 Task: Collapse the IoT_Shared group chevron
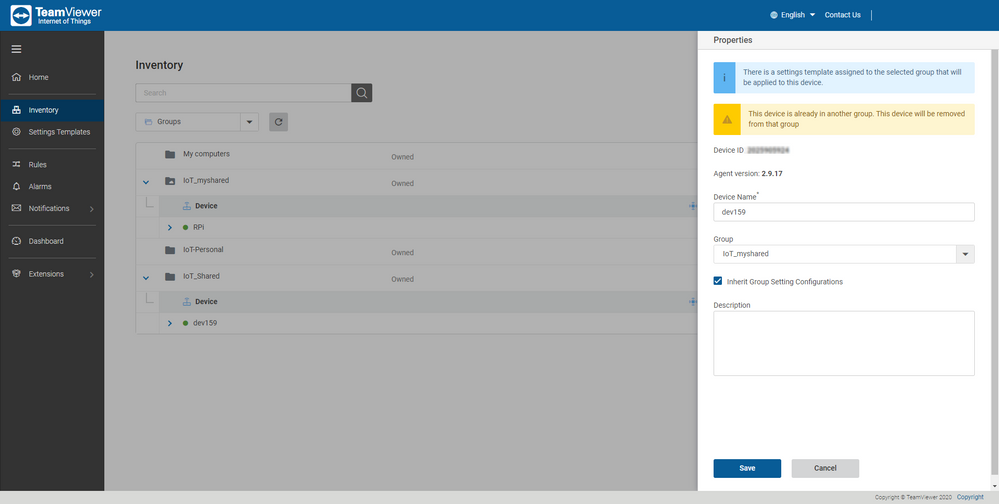[x=146, y=278]
